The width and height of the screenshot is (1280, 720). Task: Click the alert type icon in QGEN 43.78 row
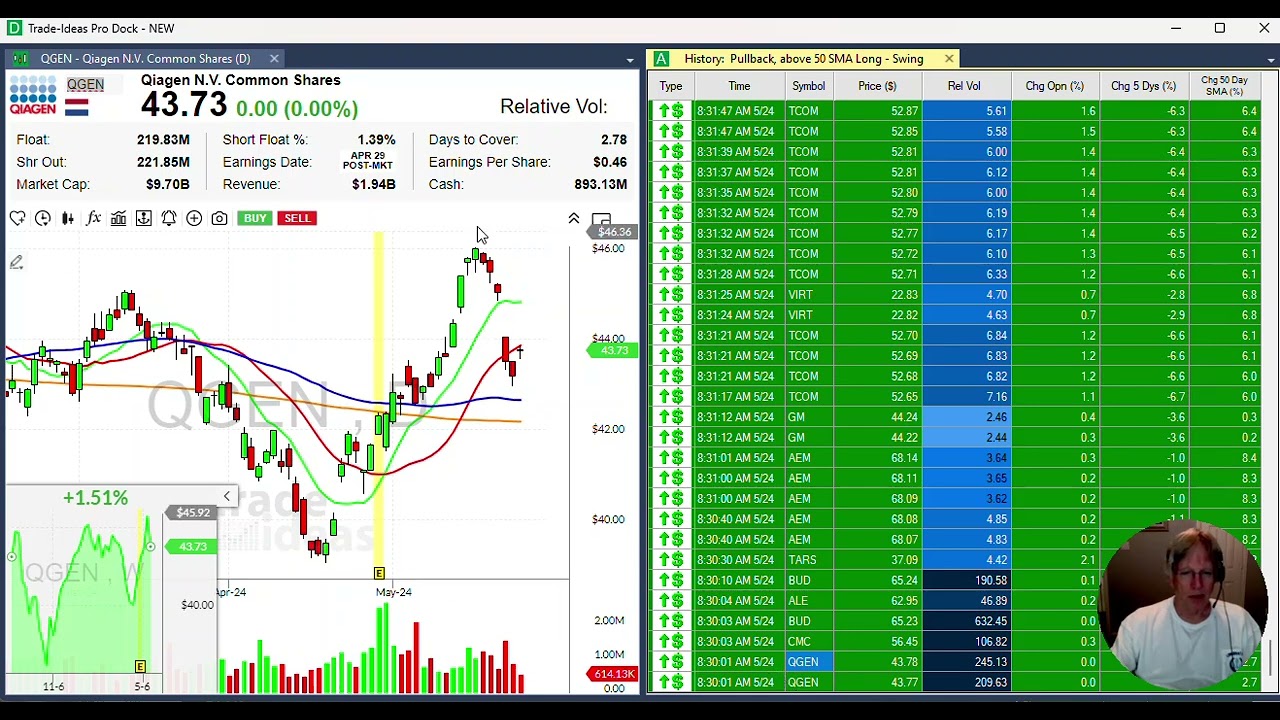[671, 662]
